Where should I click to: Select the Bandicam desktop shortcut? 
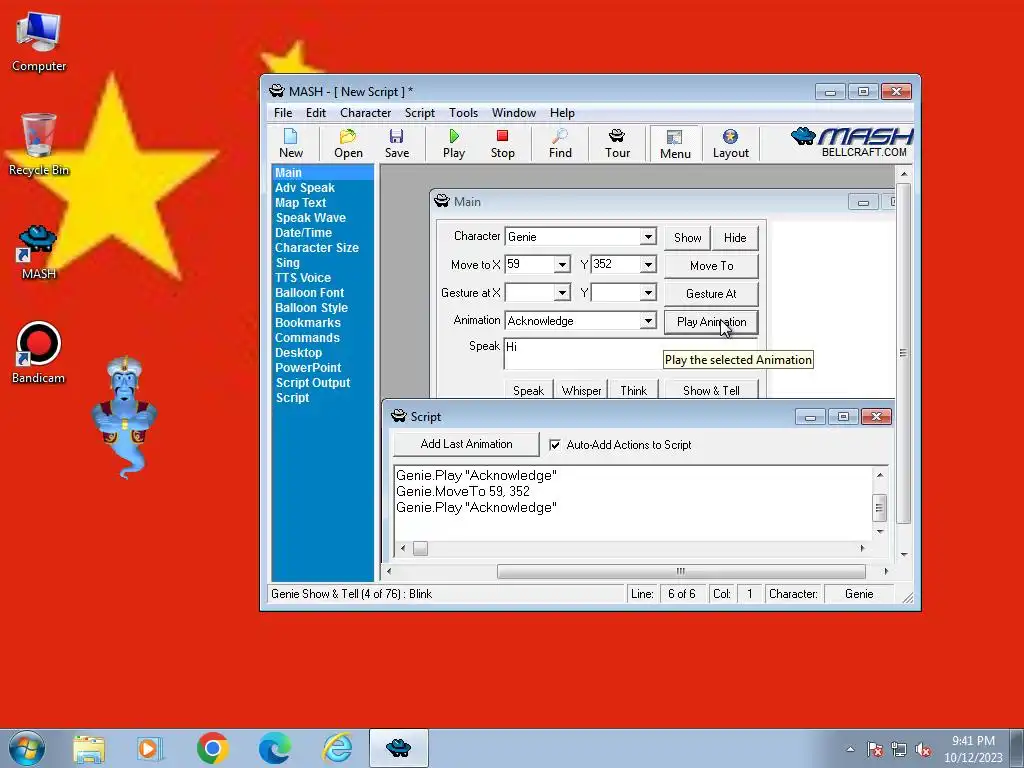point(39,353)
